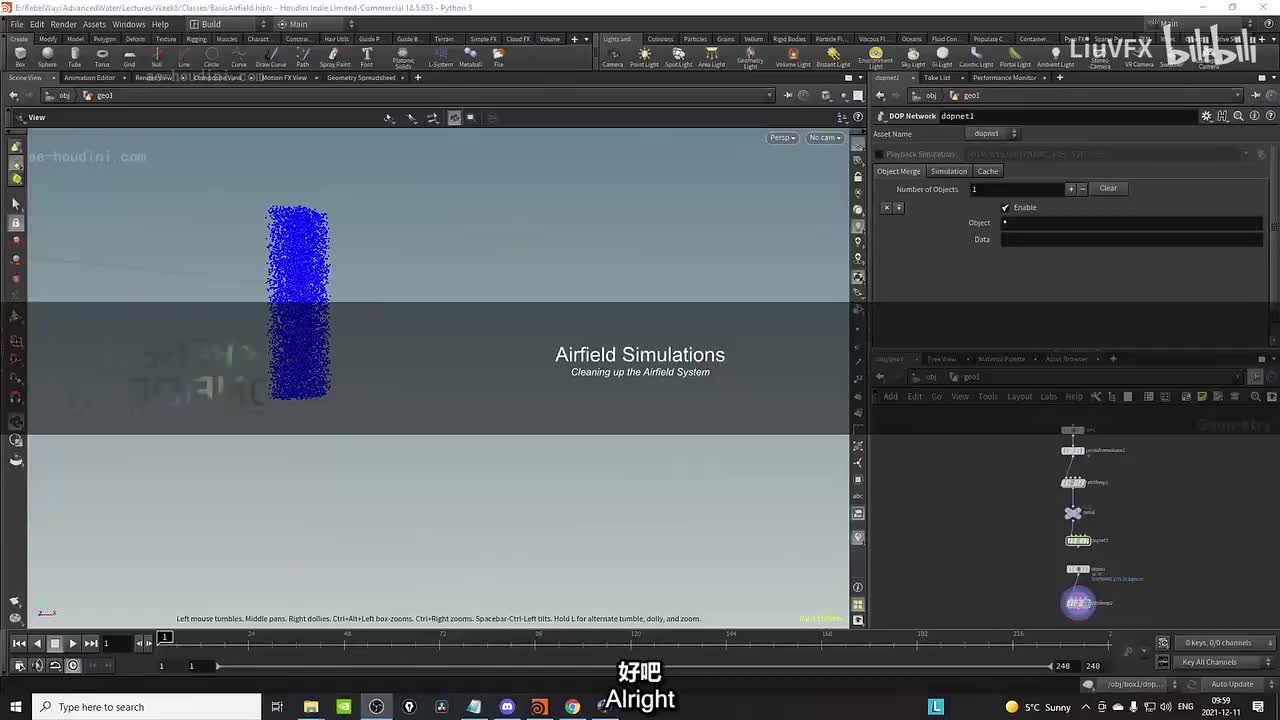This screenshot has width=1280, height=720.
Task: Create a Grid from the shelf
Action: [129, 57]
